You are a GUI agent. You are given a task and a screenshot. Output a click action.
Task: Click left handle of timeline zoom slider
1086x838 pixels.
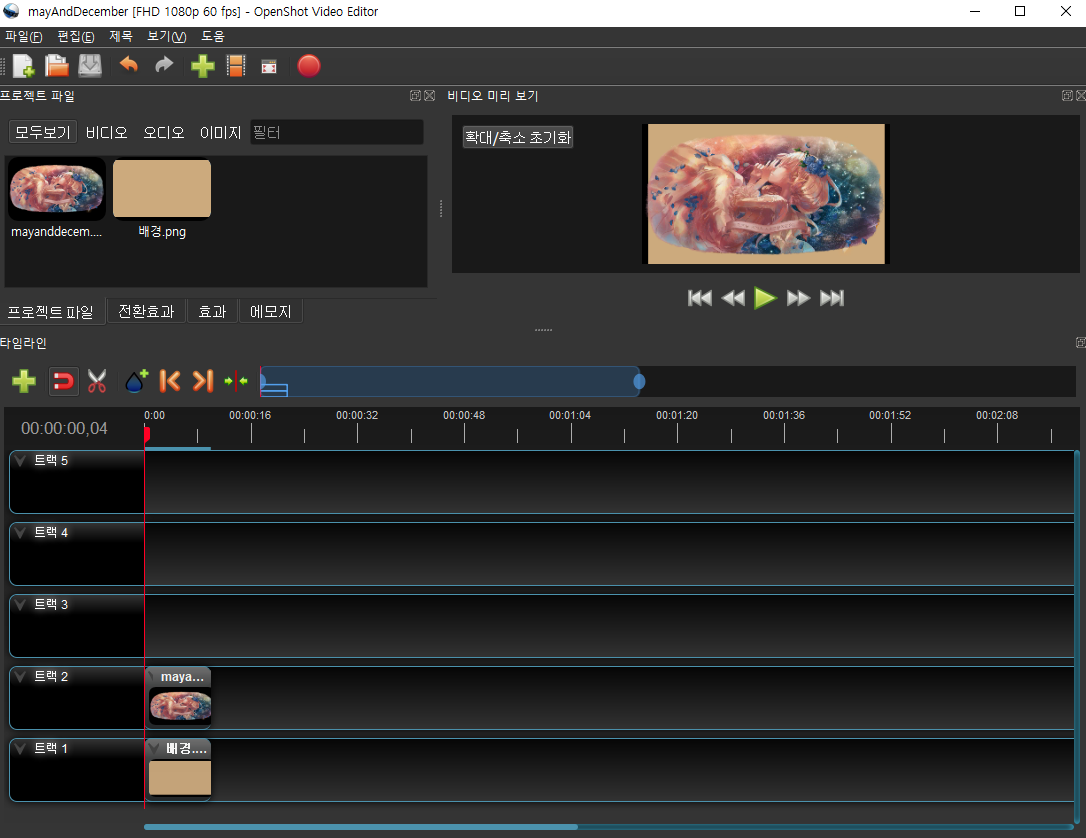point(262,382)
